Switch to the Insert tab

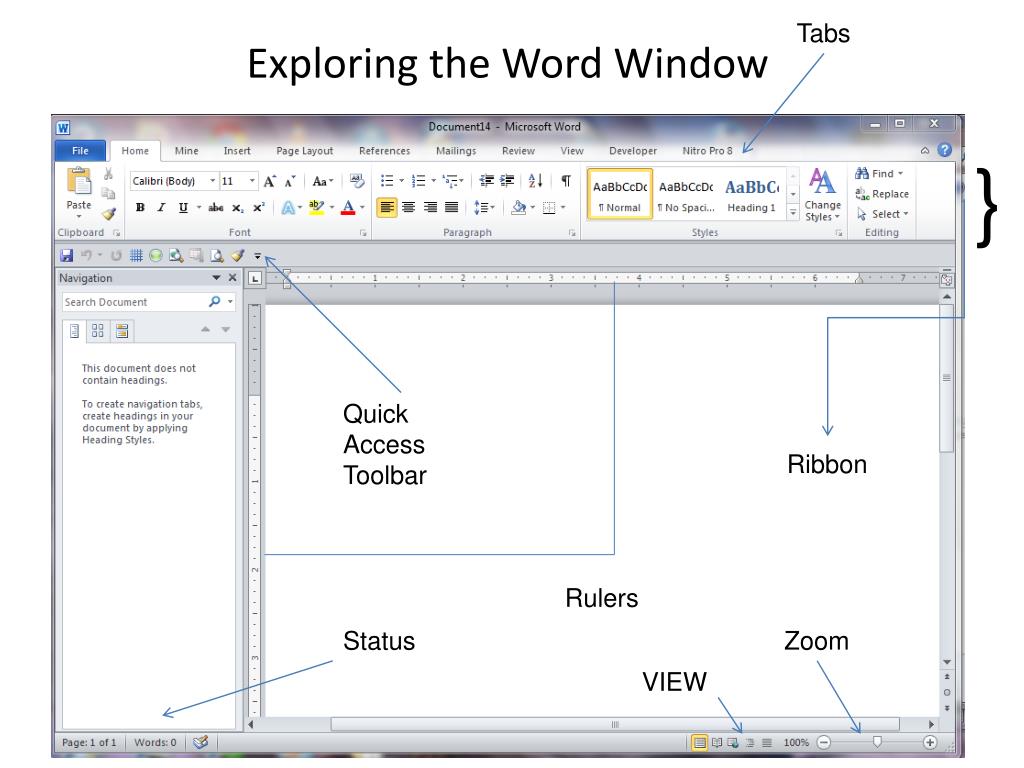(x=237, y=151)
